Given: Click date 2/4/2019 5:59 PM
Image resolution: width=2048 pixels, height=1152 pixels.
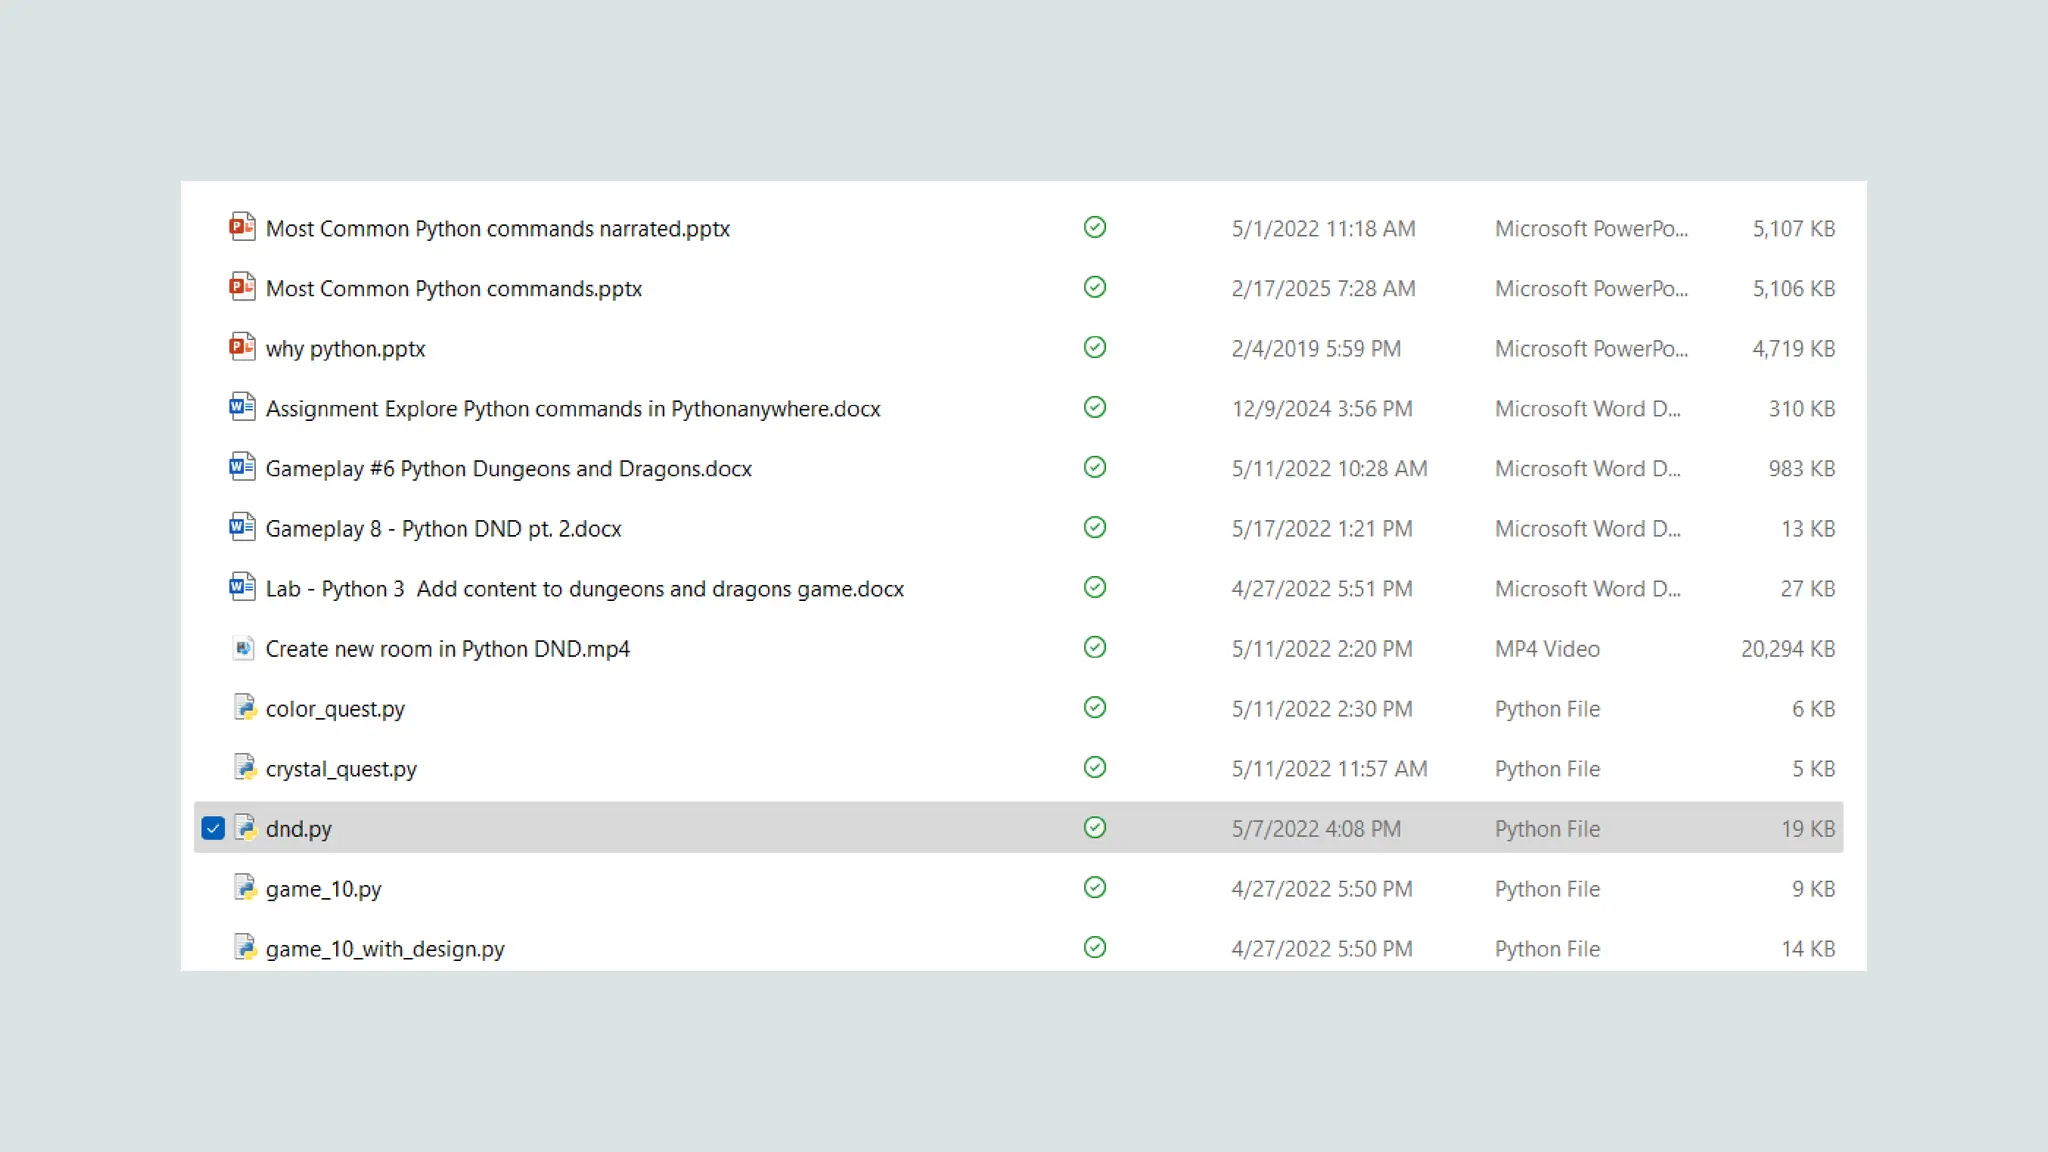Looking at the screenshot, I should click(x=1315, y=349).
